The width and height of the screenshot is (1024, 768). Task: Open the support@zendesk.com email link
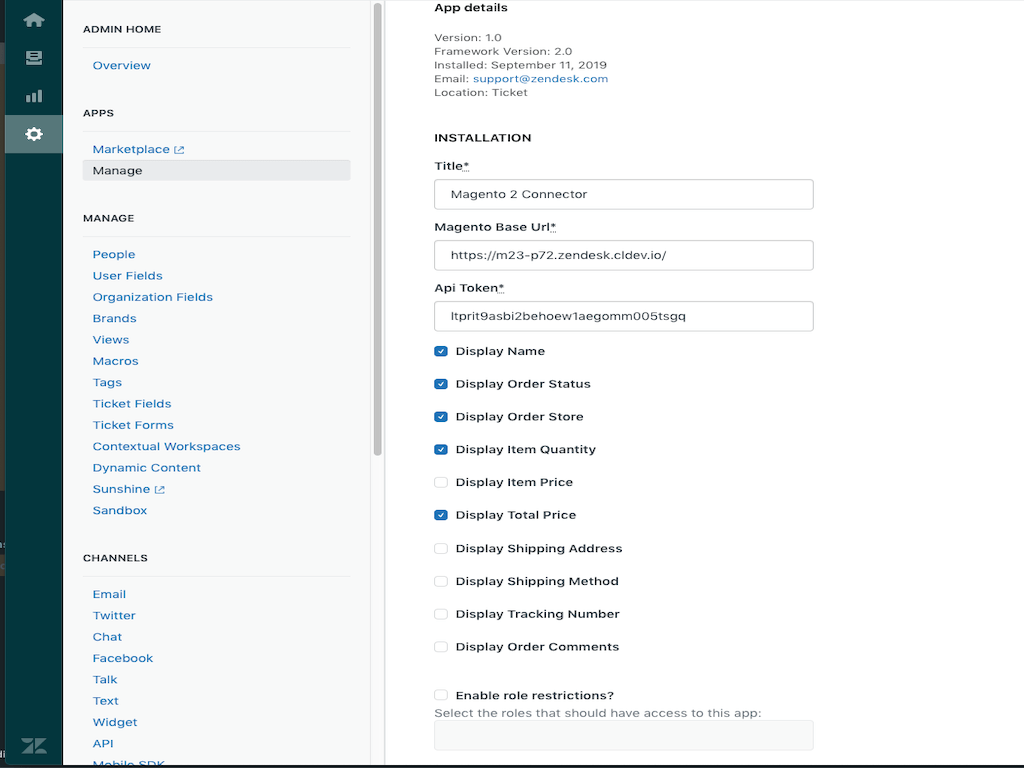tap(540, 79)
